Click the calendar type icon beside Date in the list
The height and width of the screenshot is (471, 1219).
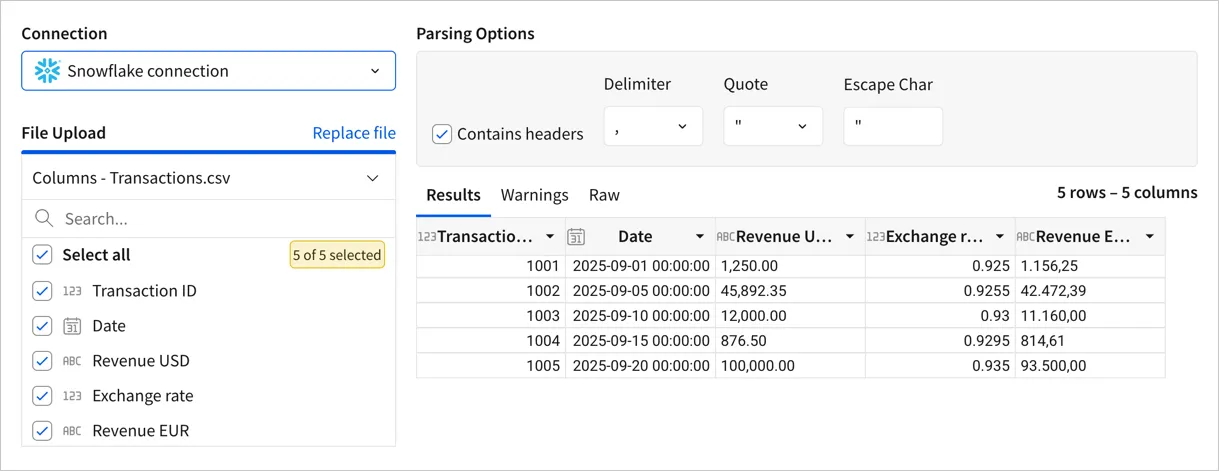[x=72, y=326]
